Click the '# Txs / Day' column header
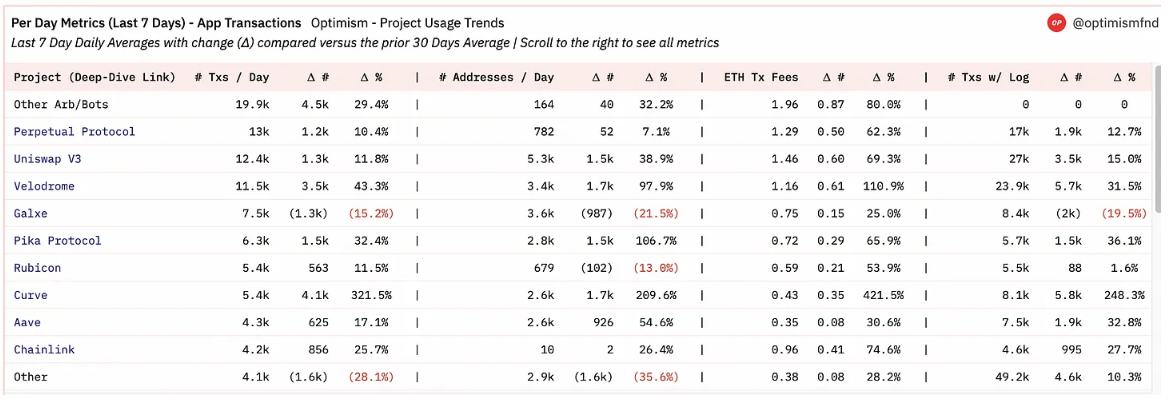This screenshot has width=1170, height=414. click(232, 77)
